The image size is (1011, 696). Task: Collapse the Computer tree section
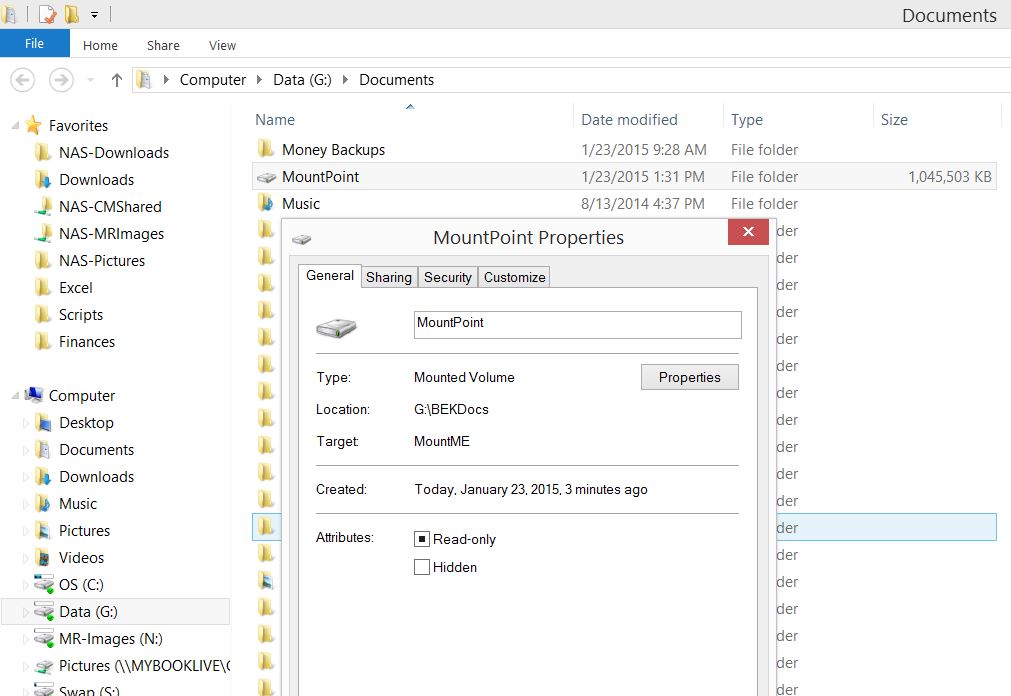(x=15, y=396)
